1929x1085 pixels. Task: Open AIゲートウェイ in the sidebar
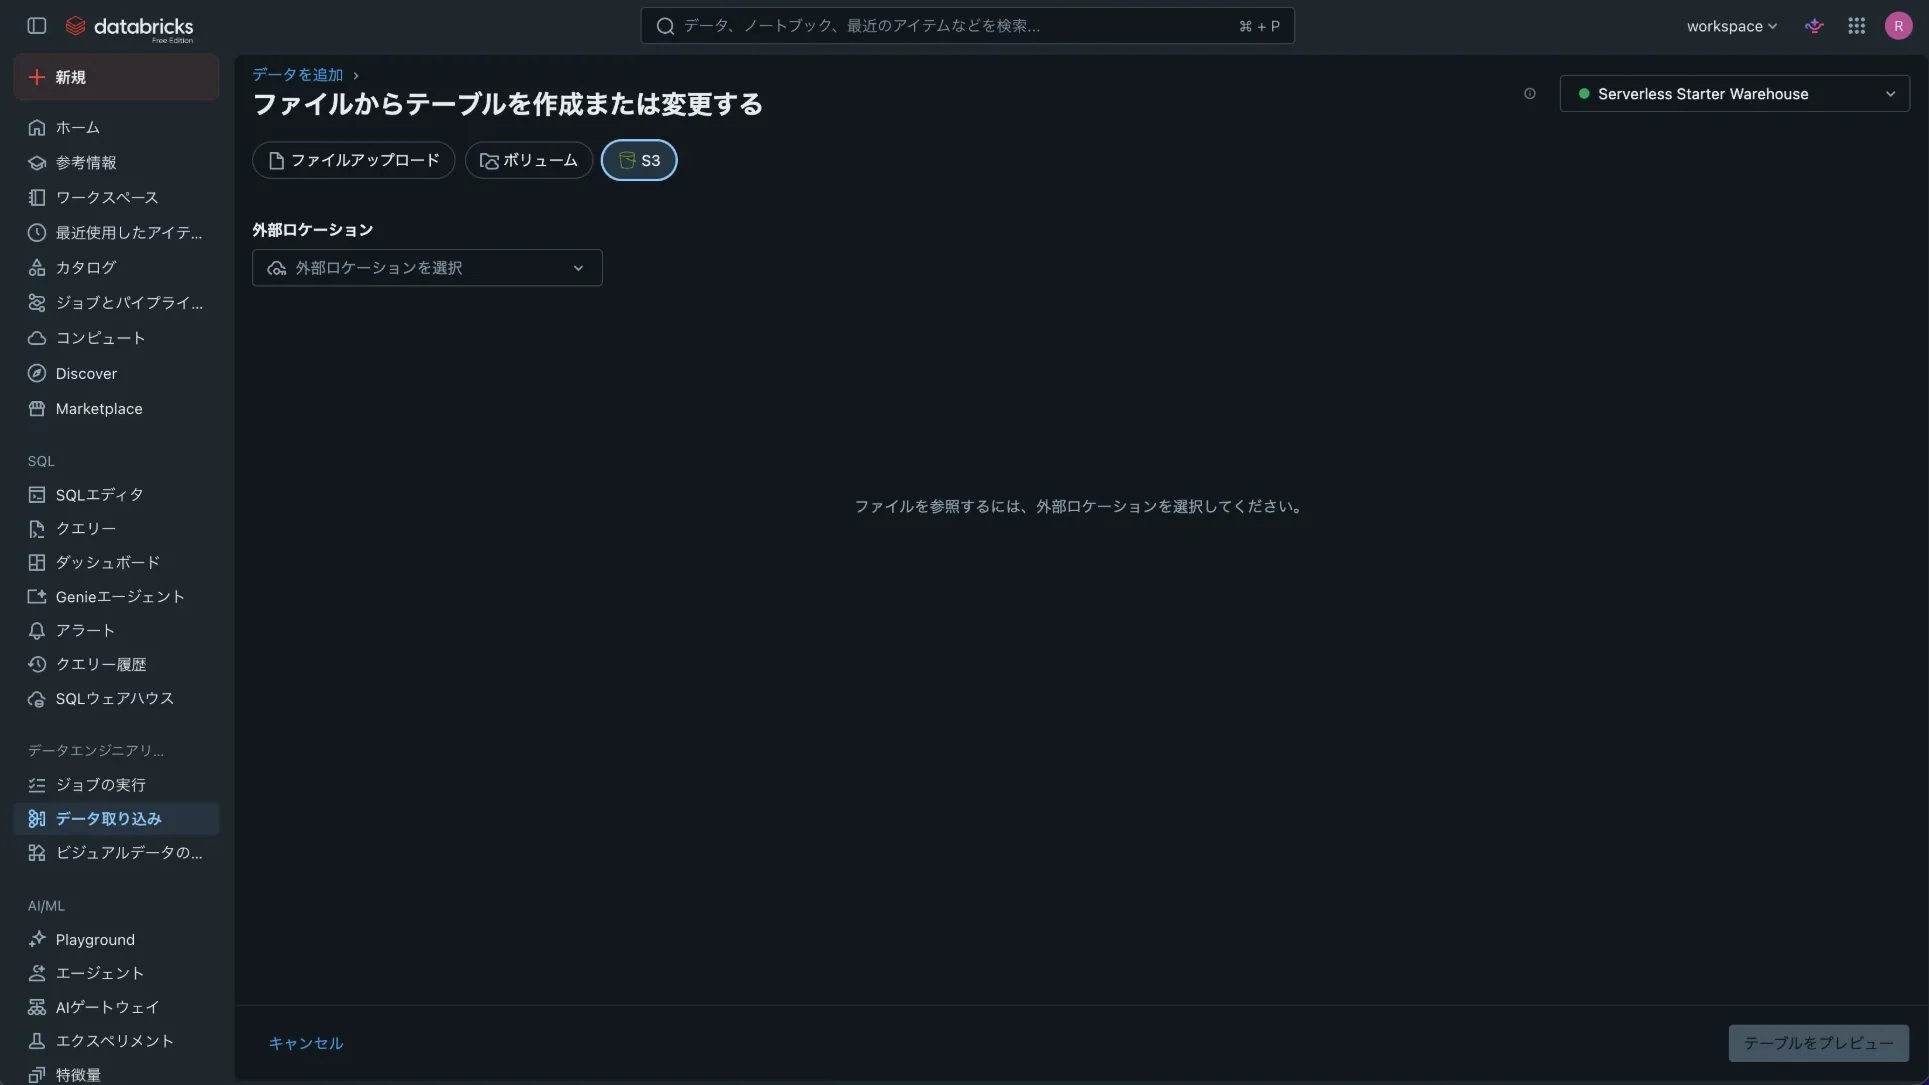click(117, 1007)
